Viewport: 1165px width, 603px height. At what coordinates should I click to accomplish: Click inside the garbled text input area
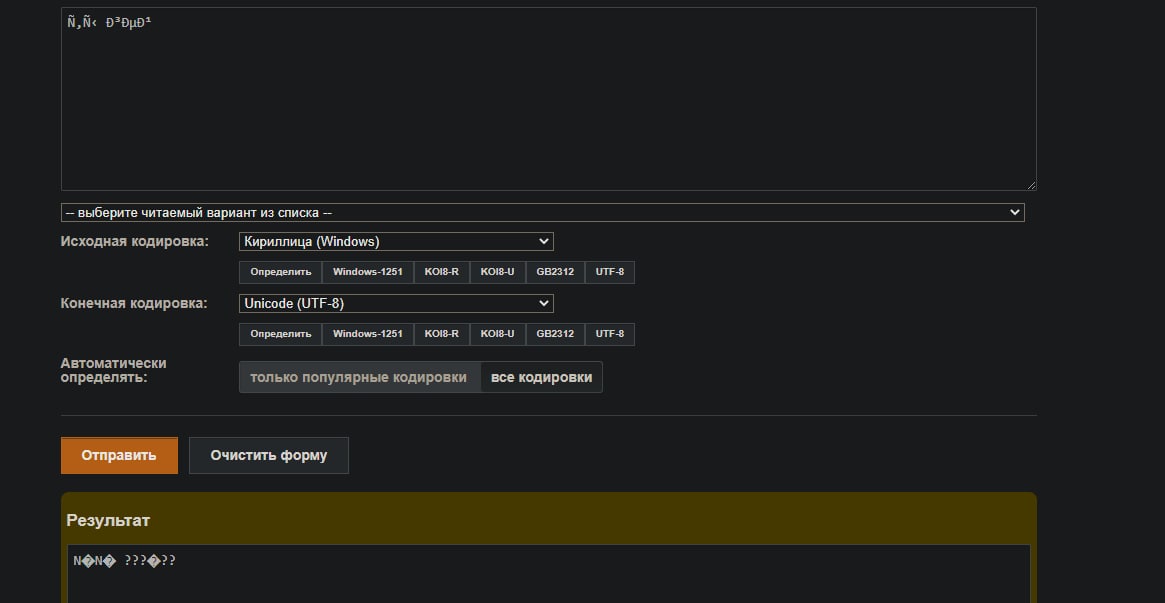548,99
